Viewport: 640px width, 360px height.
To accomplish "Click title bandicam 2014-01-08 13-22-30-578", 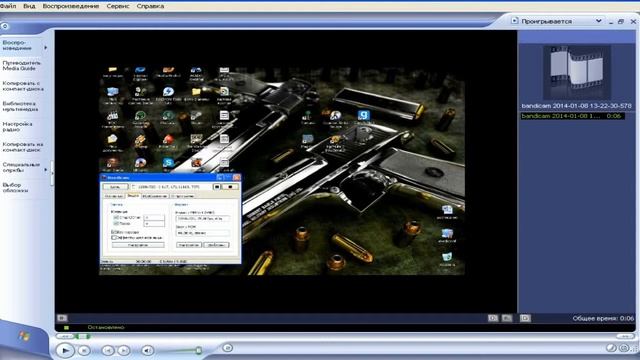I will coord(576,106).
